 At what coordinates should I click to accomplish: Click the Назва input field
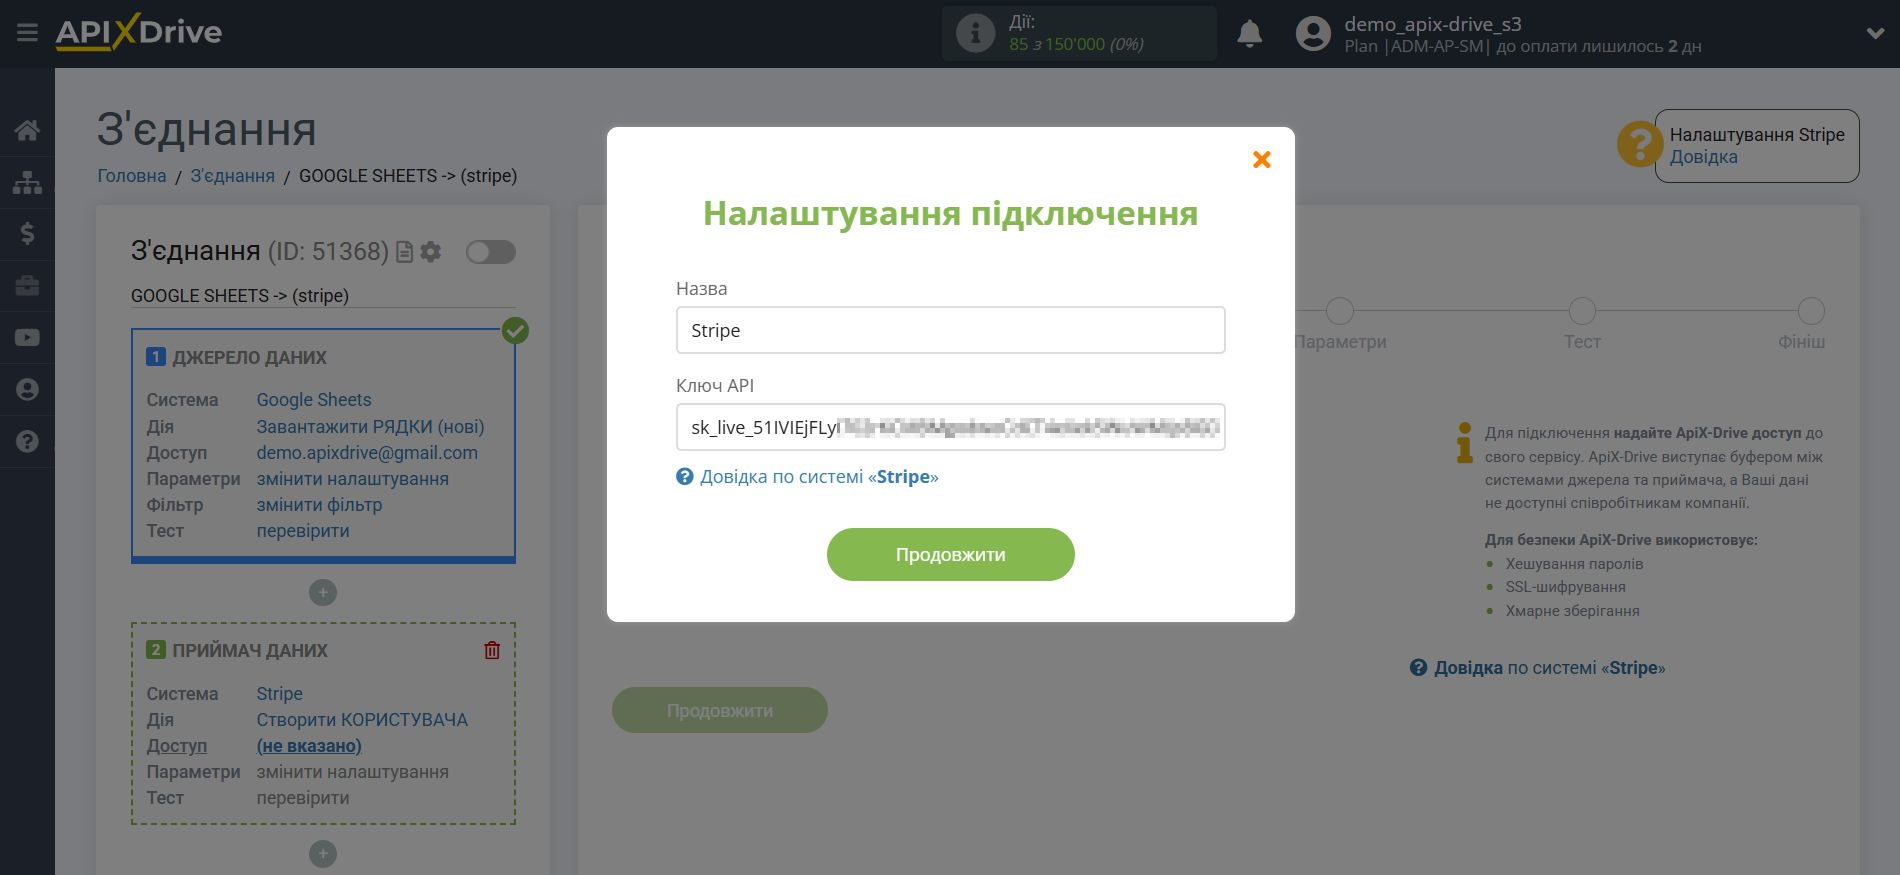click(x=950, y=330)
